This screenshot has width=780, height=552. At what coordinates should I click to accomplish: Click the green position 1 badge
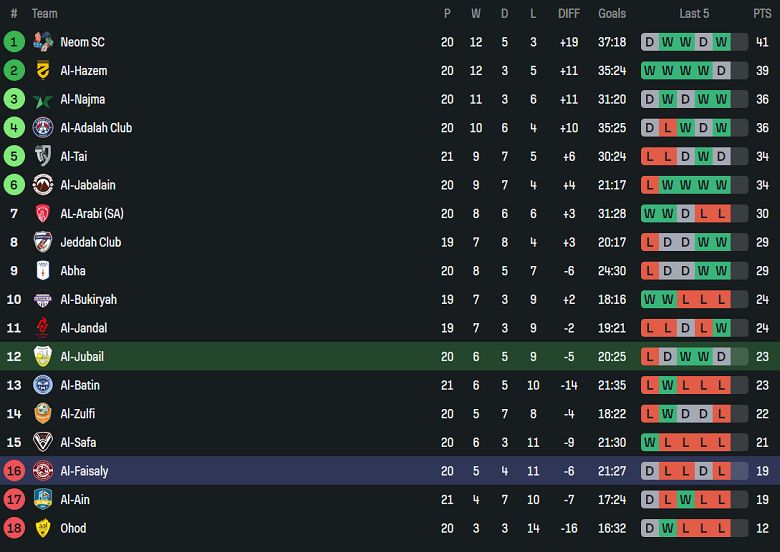click(14, 42)
